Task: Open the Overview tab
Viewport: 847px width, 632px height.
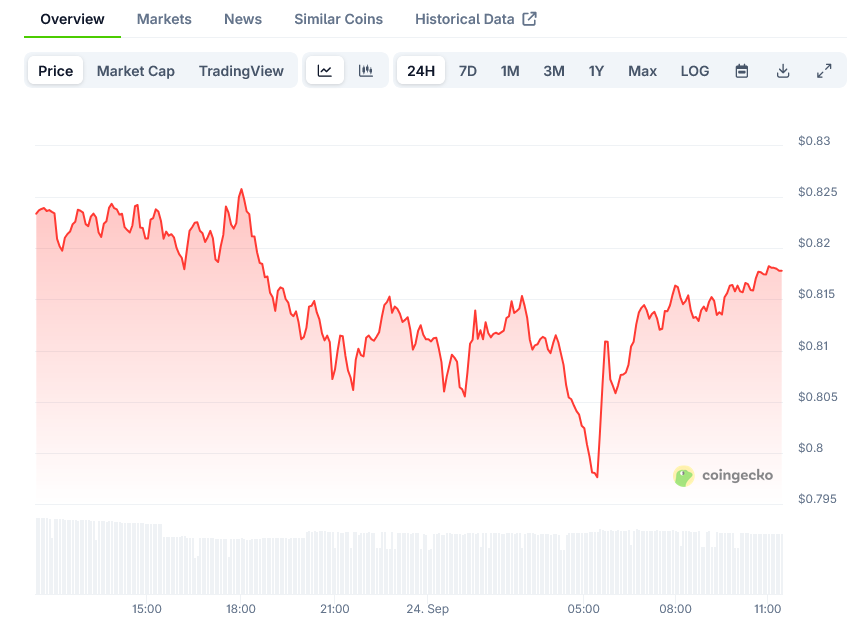Action: coord(72,19)
